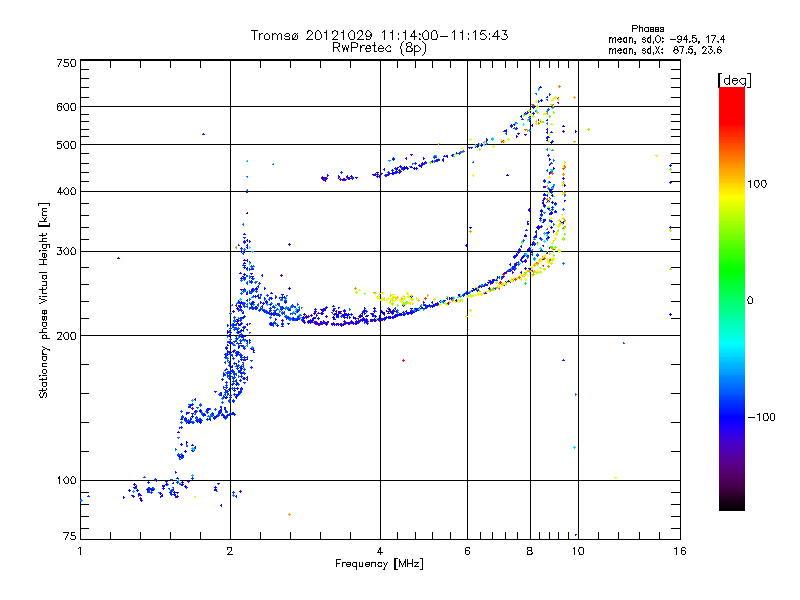Click the y-axis tick '500'
The width and height of the screenshot is (800, 600).
tap(67, 145)
